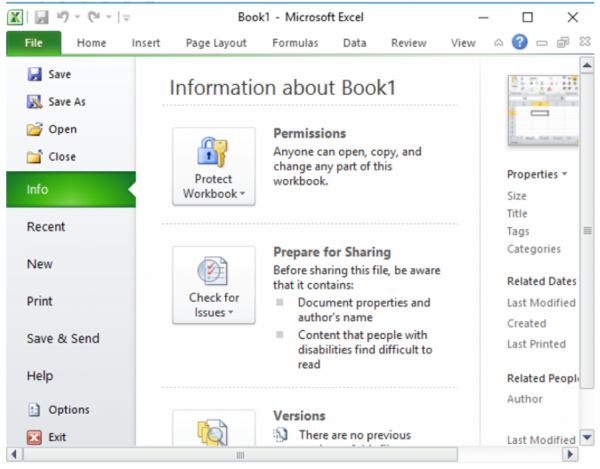Click the workbook preview thumbnail
Screen dimensions: 600x469
pos(543,110)
